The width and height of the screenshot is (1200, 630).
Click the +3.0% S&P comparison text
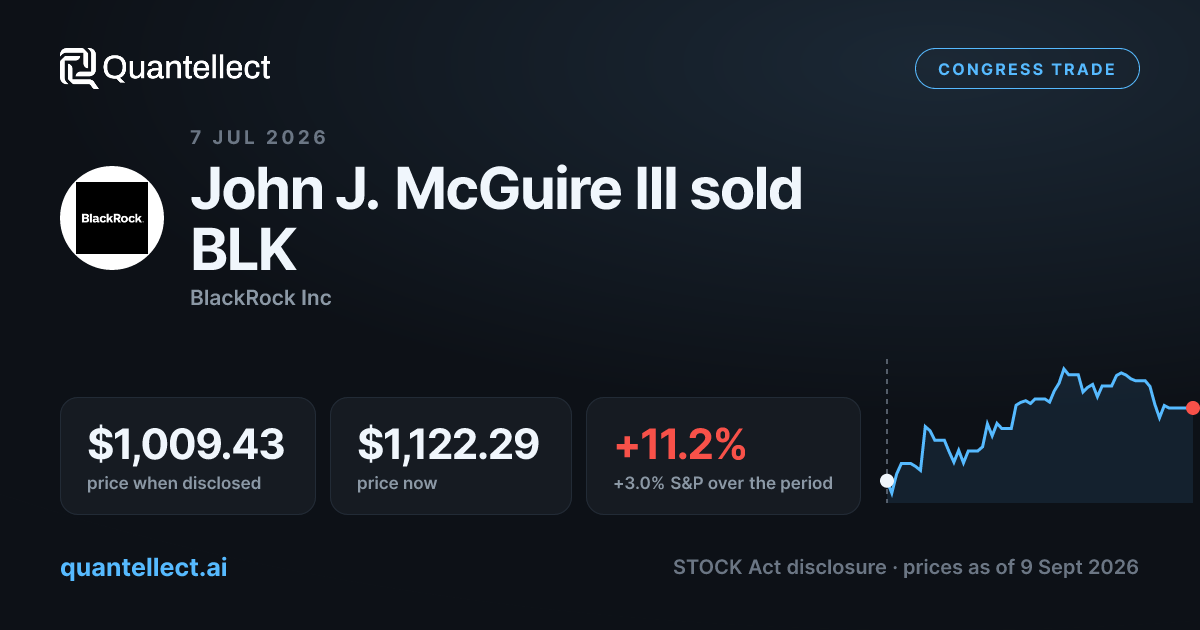pyautogui.click(x=723, y=483)
